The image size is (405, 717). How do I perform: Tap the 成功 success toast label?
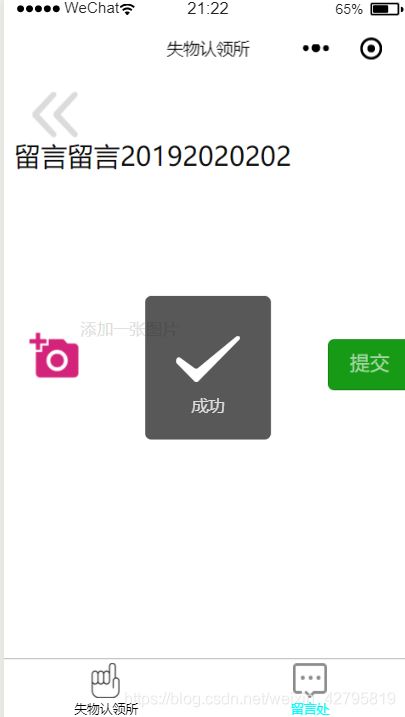click(208, 406)
